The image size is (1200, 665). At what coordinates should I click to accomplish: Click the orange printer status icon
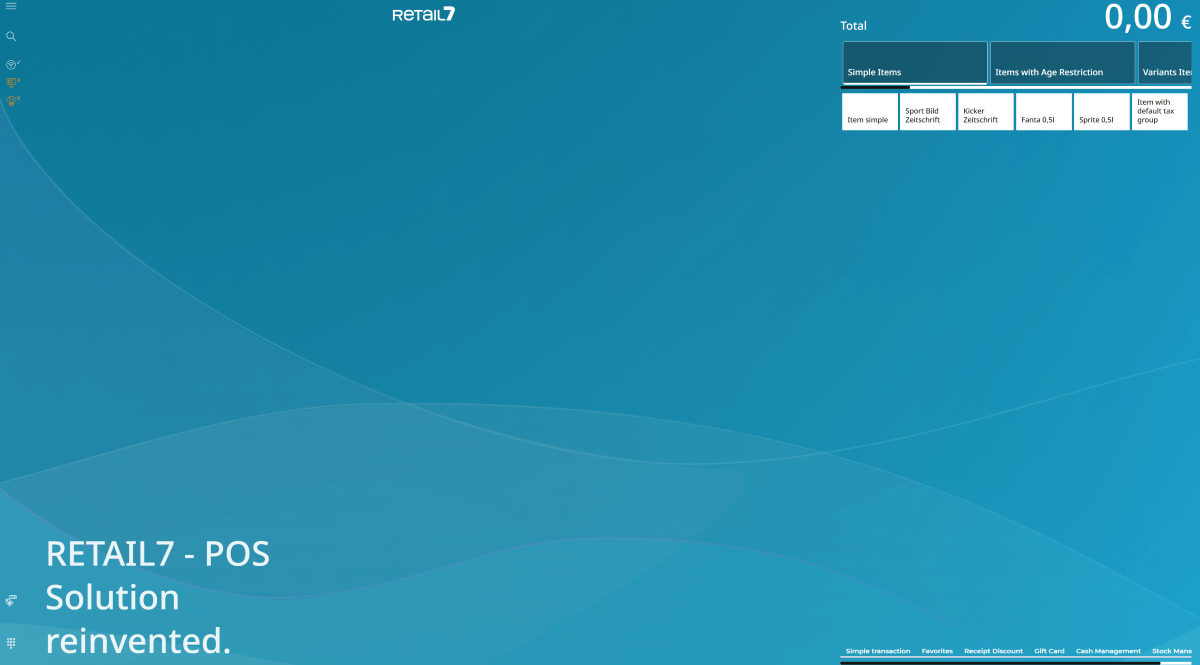12,100
